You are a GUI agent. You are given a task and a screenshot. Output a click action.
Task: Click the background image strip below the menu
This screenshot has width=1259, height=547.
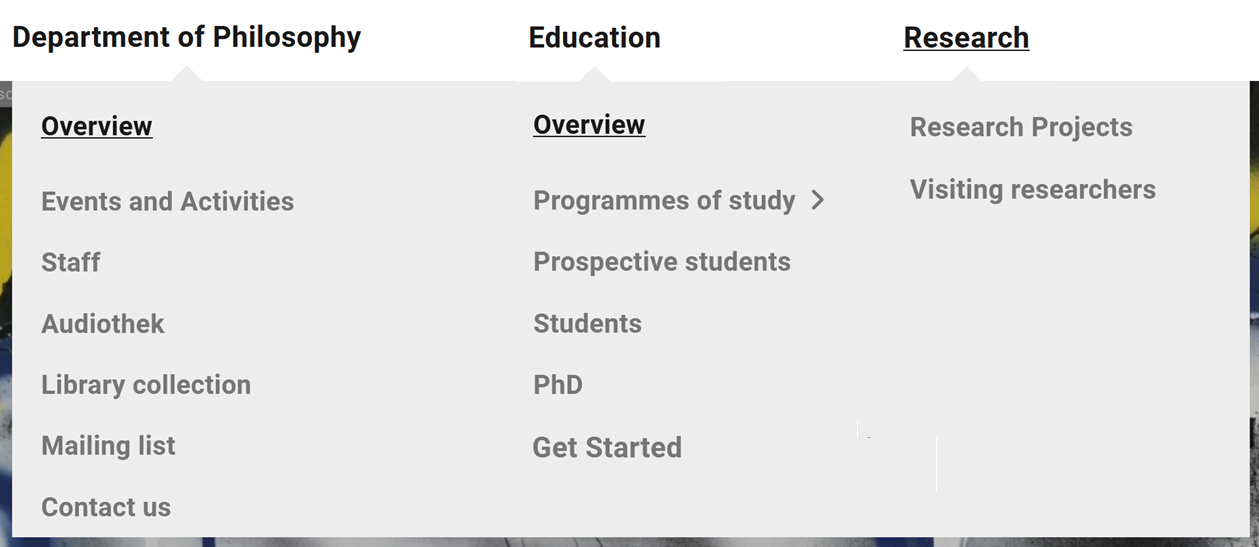(629, 542)
